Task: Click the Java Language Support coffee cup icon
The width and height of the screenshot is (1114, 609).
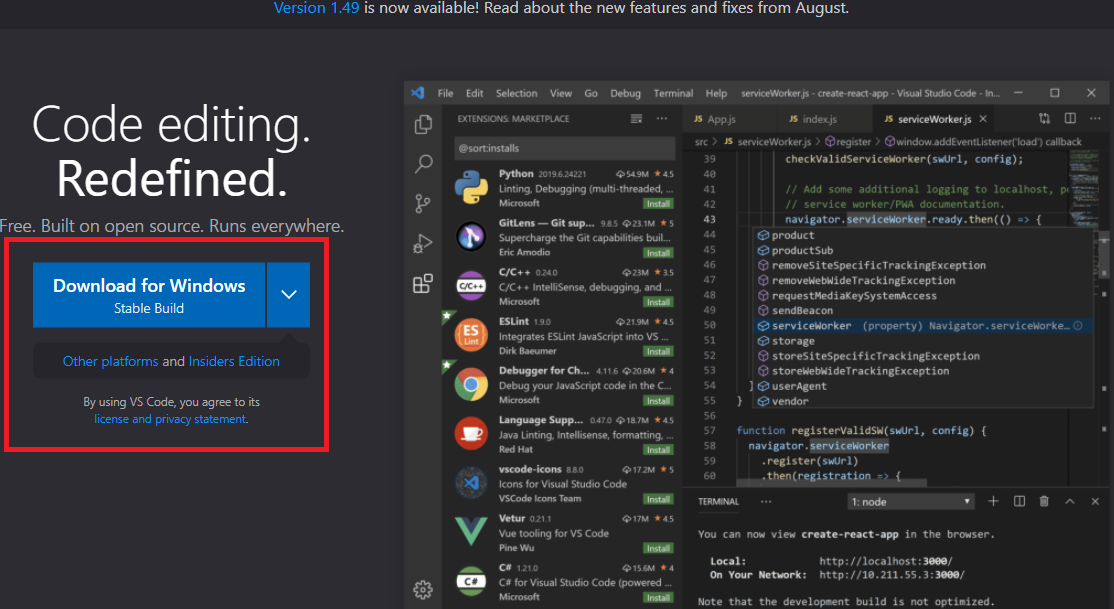Action: pyautogui.click(x=471, y=433)
